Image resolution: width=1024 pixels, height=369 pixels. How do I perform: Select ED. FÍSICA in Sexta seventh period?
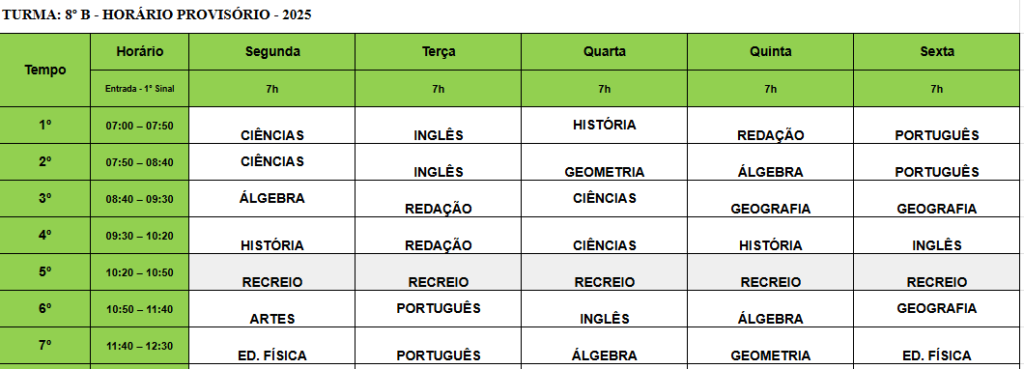936,355
